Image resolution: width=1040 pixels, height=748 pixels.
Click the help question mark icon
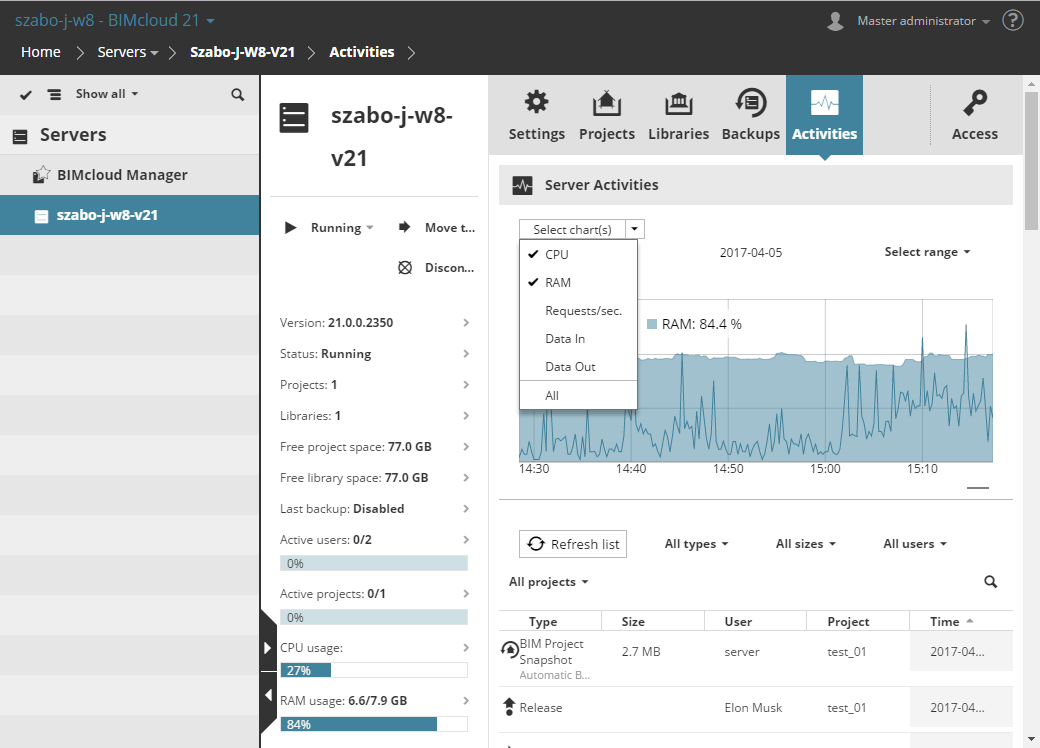[x=1012, y=21]
